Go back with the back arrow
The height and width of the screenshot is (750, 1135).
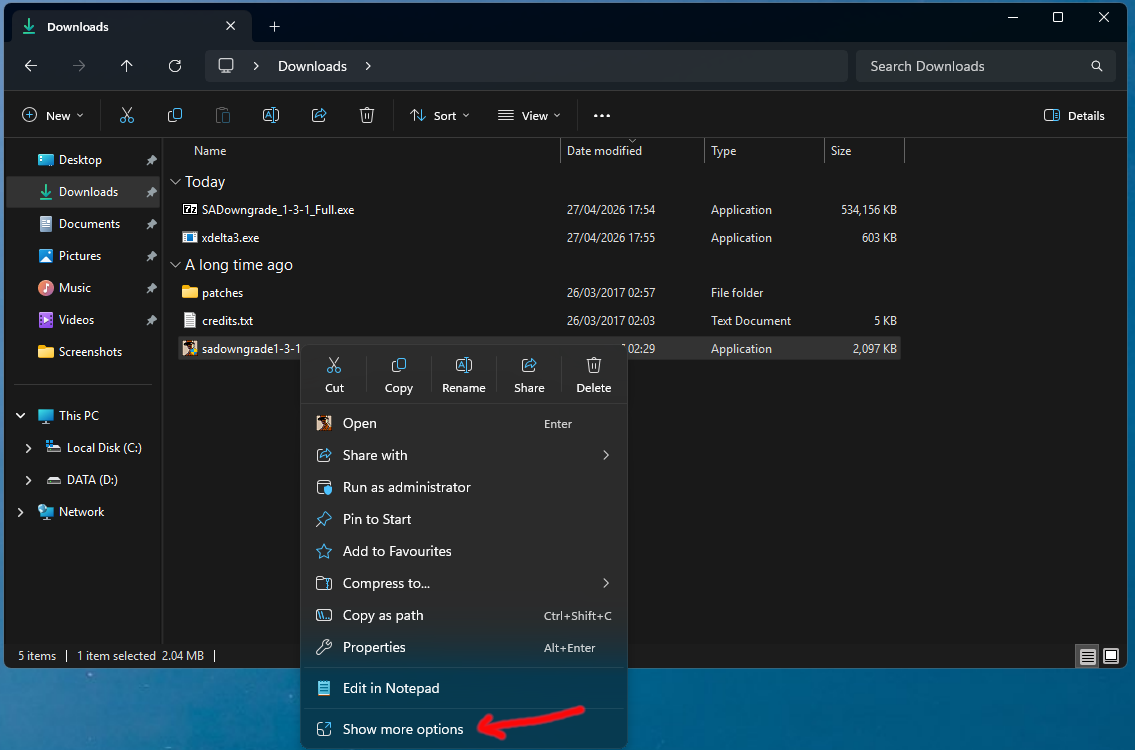pos(30,66)
